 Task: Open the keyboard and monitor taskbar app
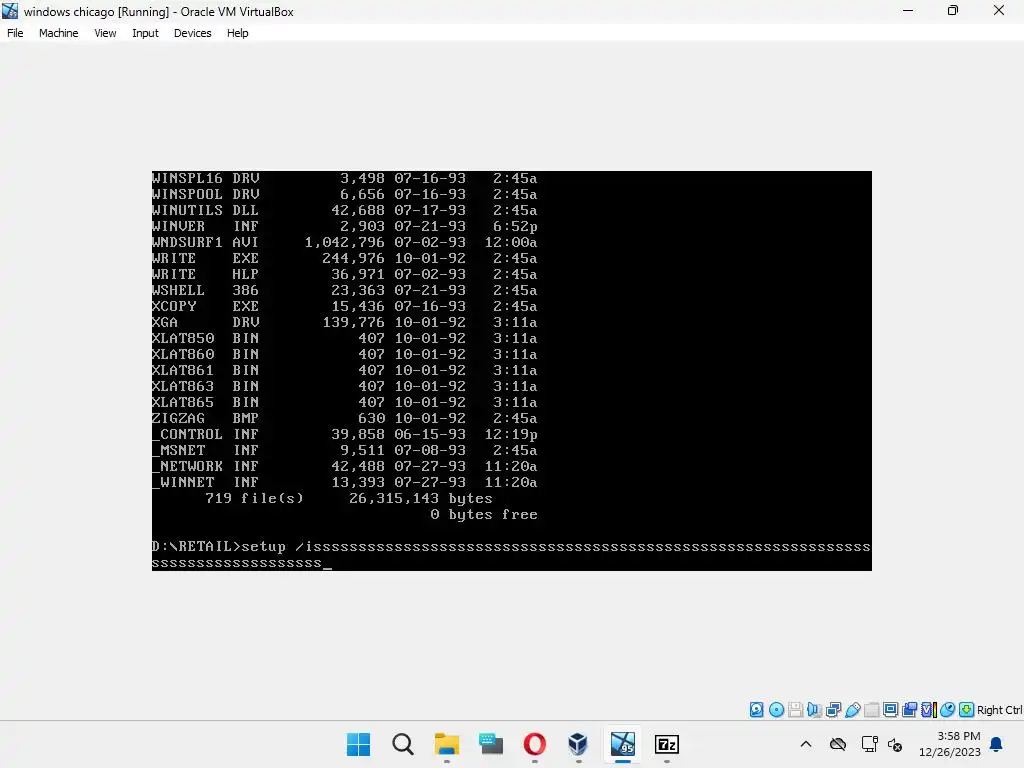(x=490, y=744)
